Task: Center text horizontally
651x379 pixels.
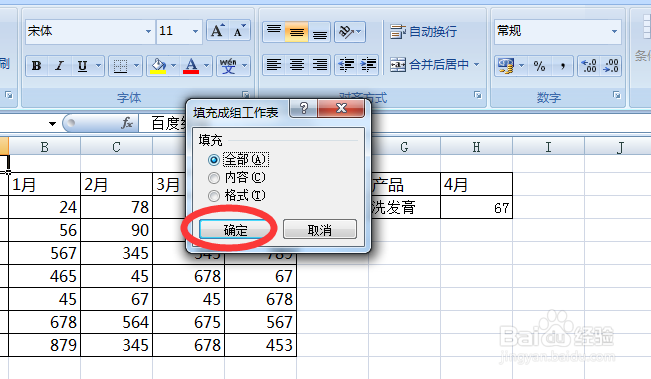Action: click(x=296, y=65)
